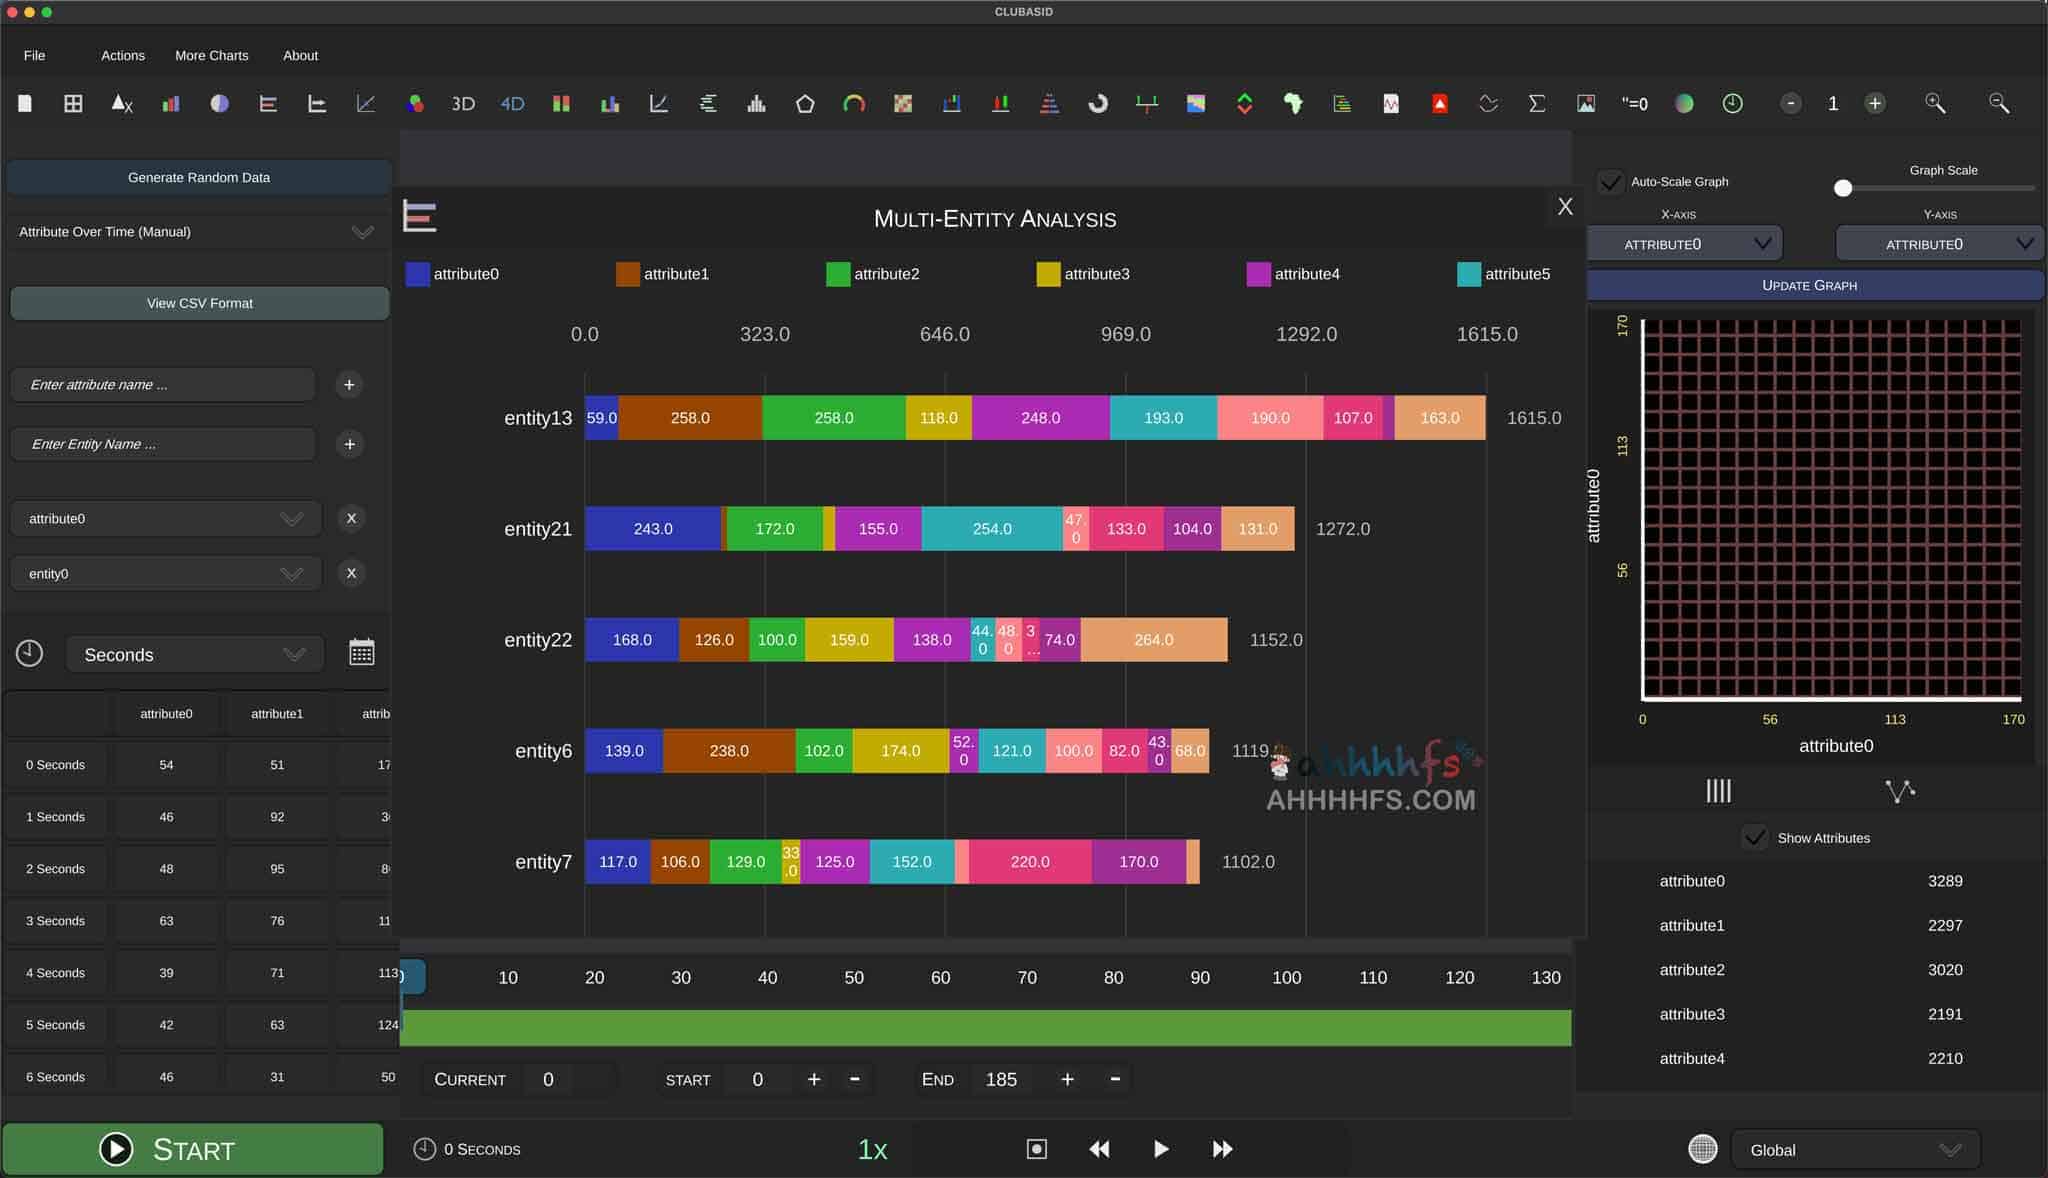The width and height of the screenshot is (2048, 1178).
Task: Open the sigma summation tool
Action: 1537,103
